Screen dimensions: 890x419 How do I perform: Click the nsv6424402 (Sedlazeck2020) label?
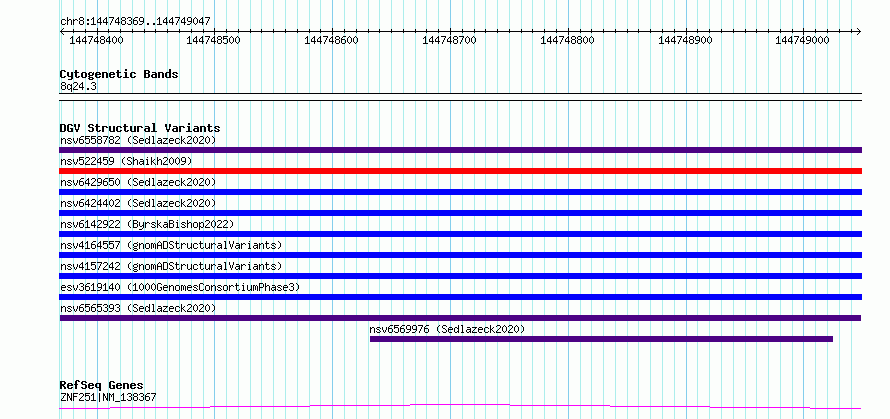pyautogui.click(x=138, y=203)
